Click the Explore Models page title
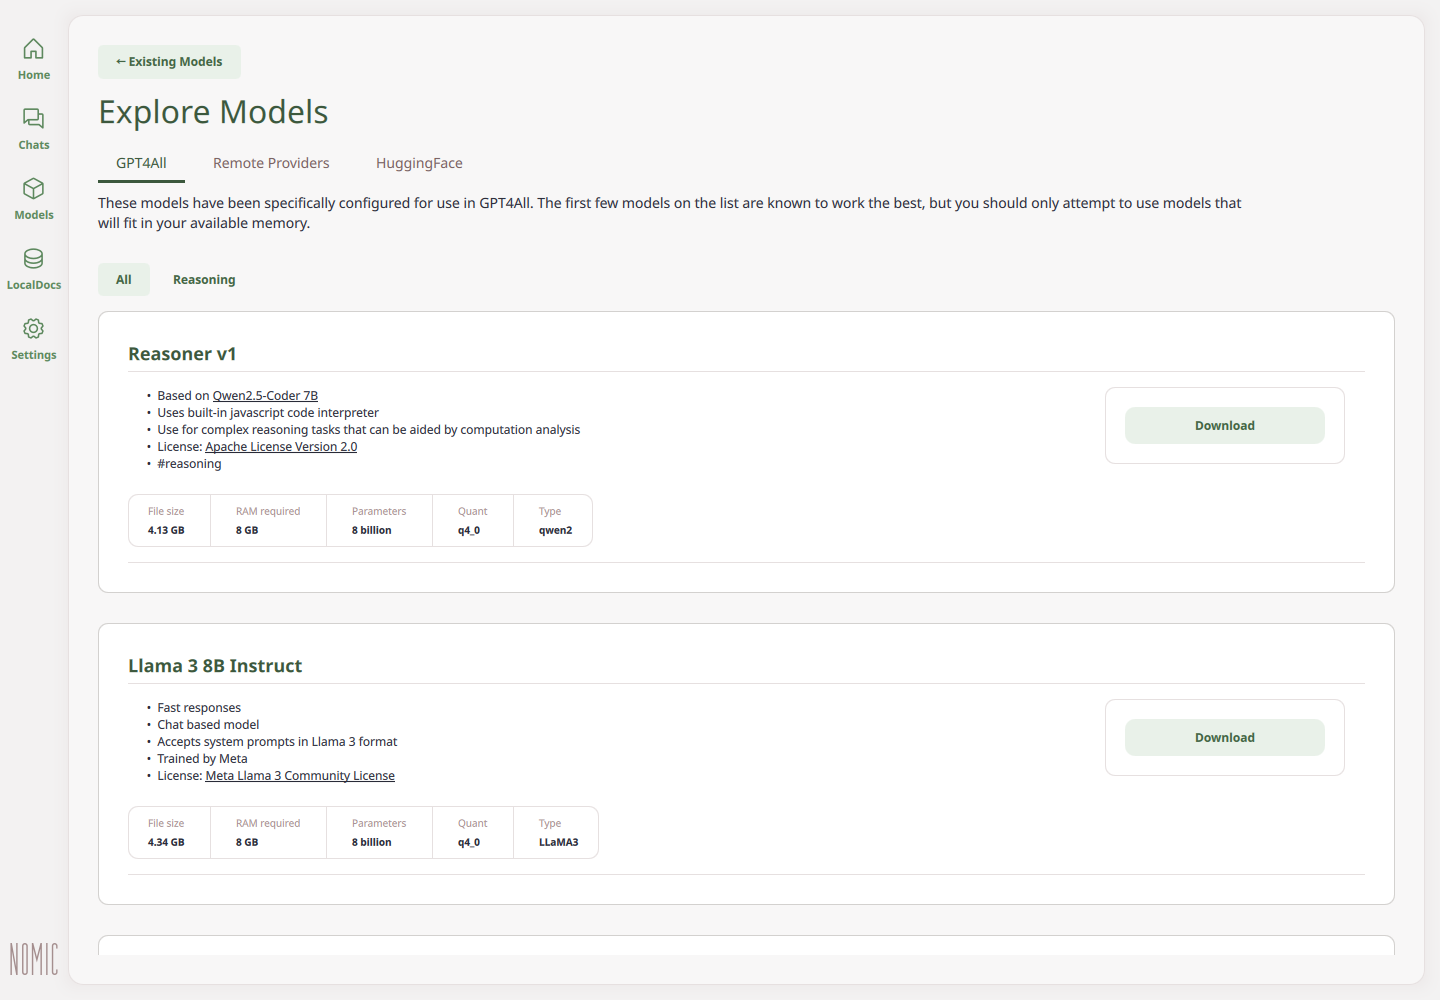The height and width of the screenshot is (1000, 1440). 213,112
